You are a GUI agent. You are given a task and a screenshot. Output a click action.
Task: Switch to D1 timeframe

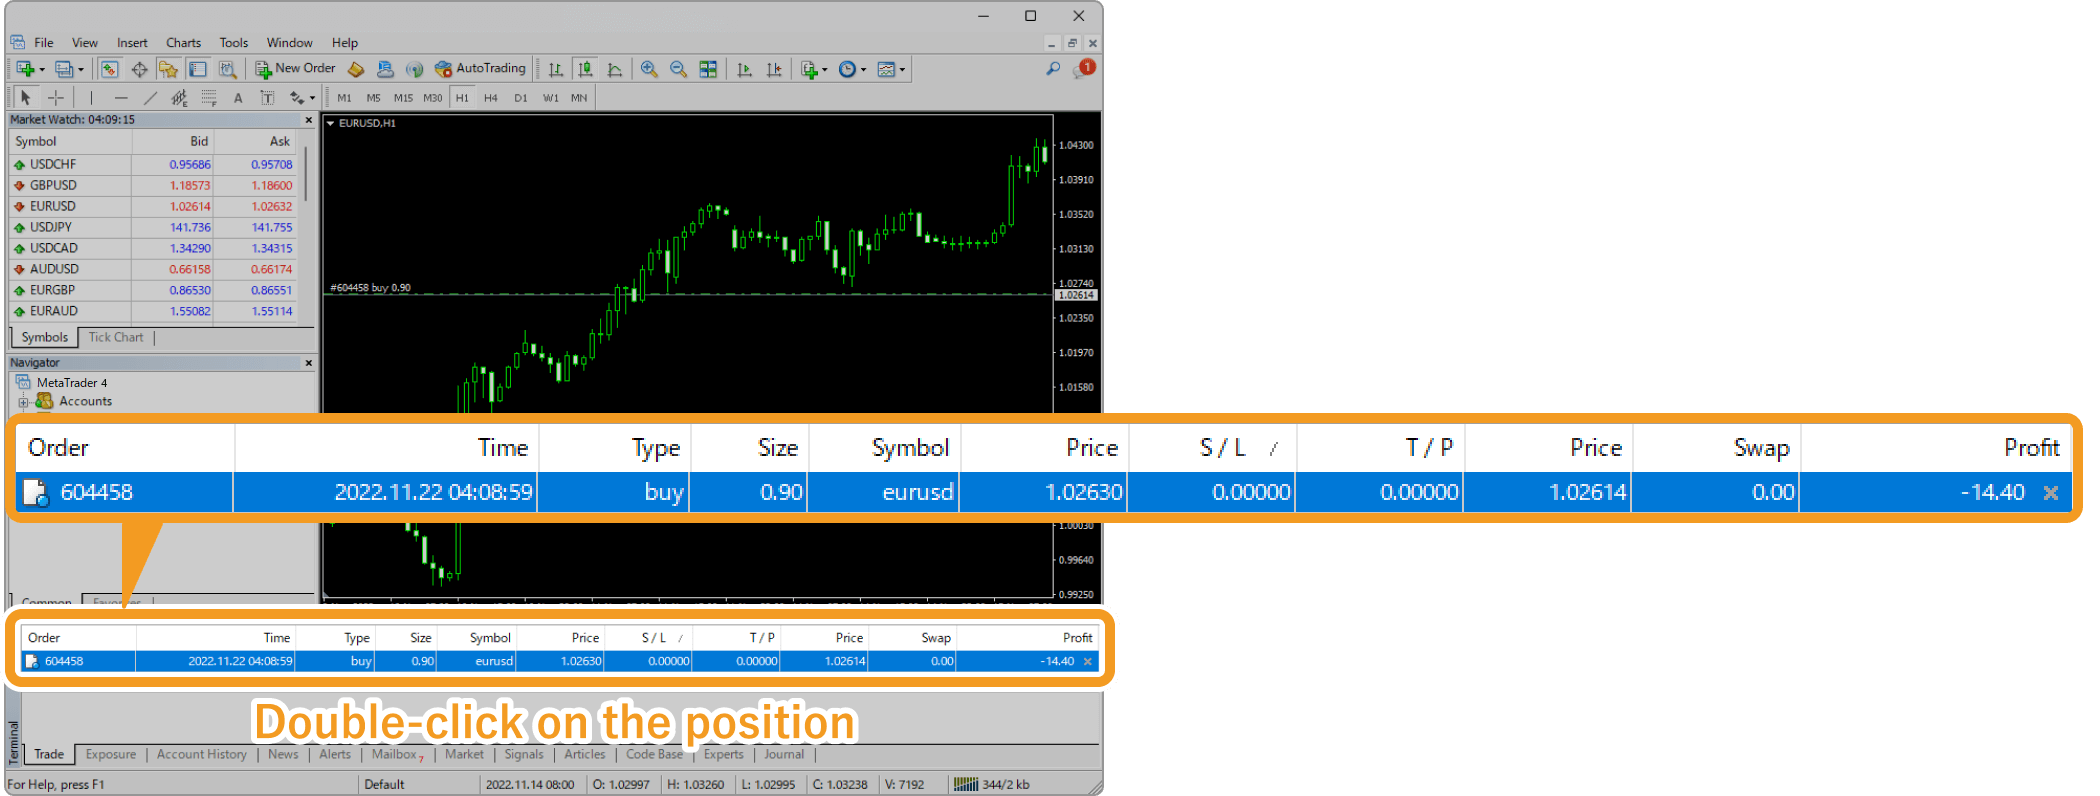520,98
